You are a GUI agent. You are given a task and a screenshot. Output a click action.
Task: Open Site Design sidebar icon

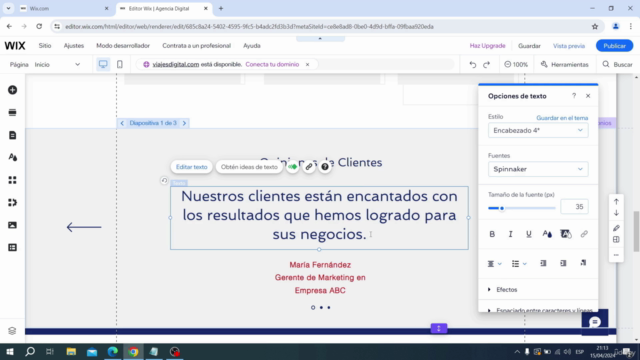pos(12,158)
